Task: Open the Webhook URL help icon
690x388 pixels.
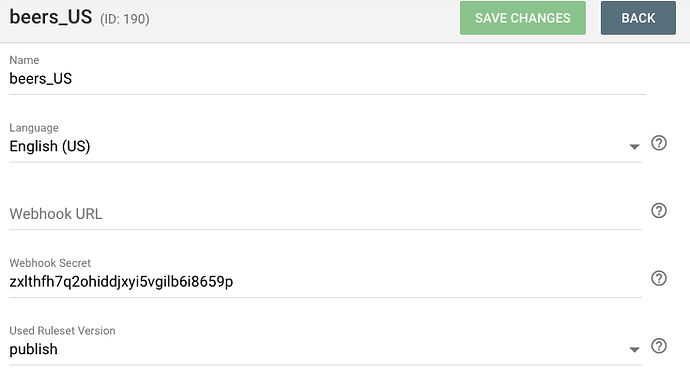Action: tap(659, 211)
